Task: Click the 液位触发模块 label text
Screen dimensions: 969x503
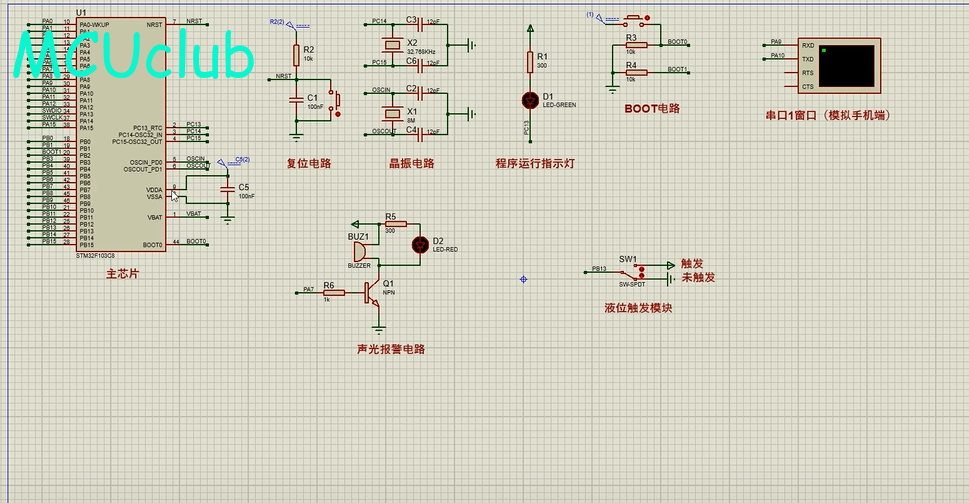Action: pyautogui.click(x=638, y=308)
